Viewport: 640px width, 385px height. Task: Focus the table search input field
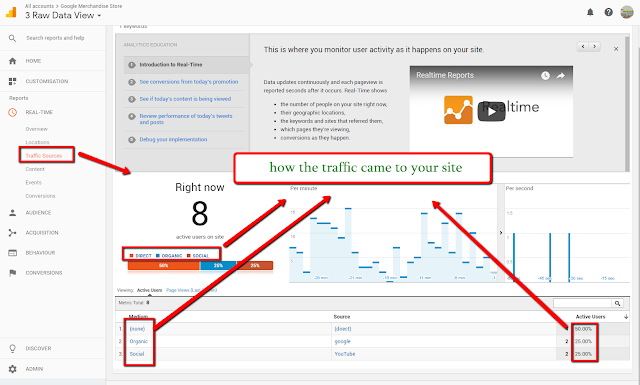pyautogui.click(x=582, y=303)
